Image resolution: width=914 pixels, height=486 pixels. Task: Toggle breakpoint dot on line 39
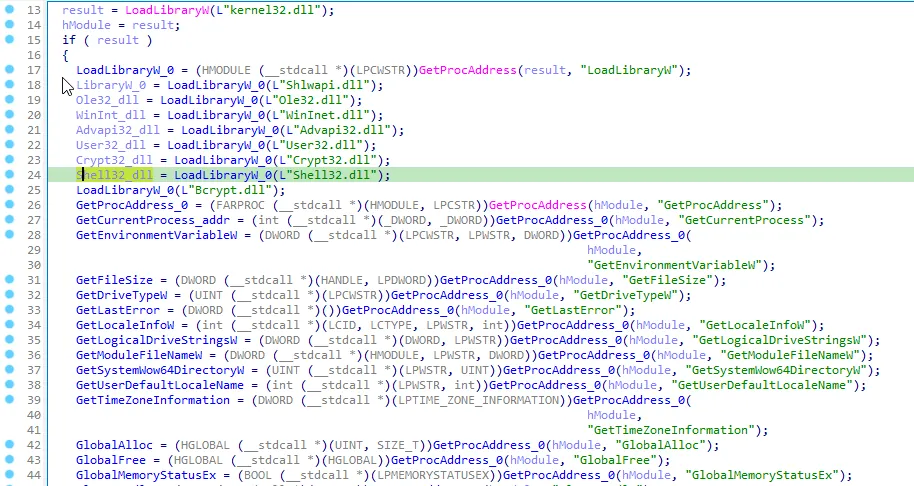[x=9, y=400]
